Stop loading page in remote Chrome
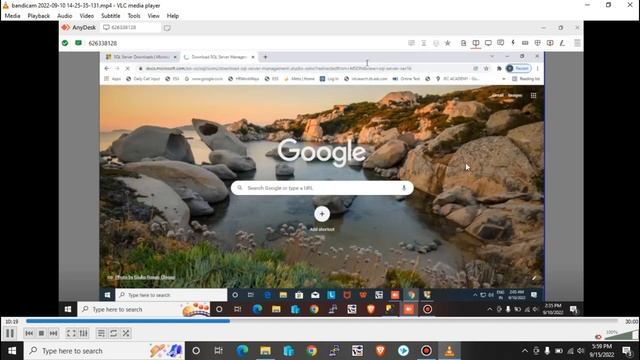The height and width of the screenshot is (360, 640). pos(127,69)
